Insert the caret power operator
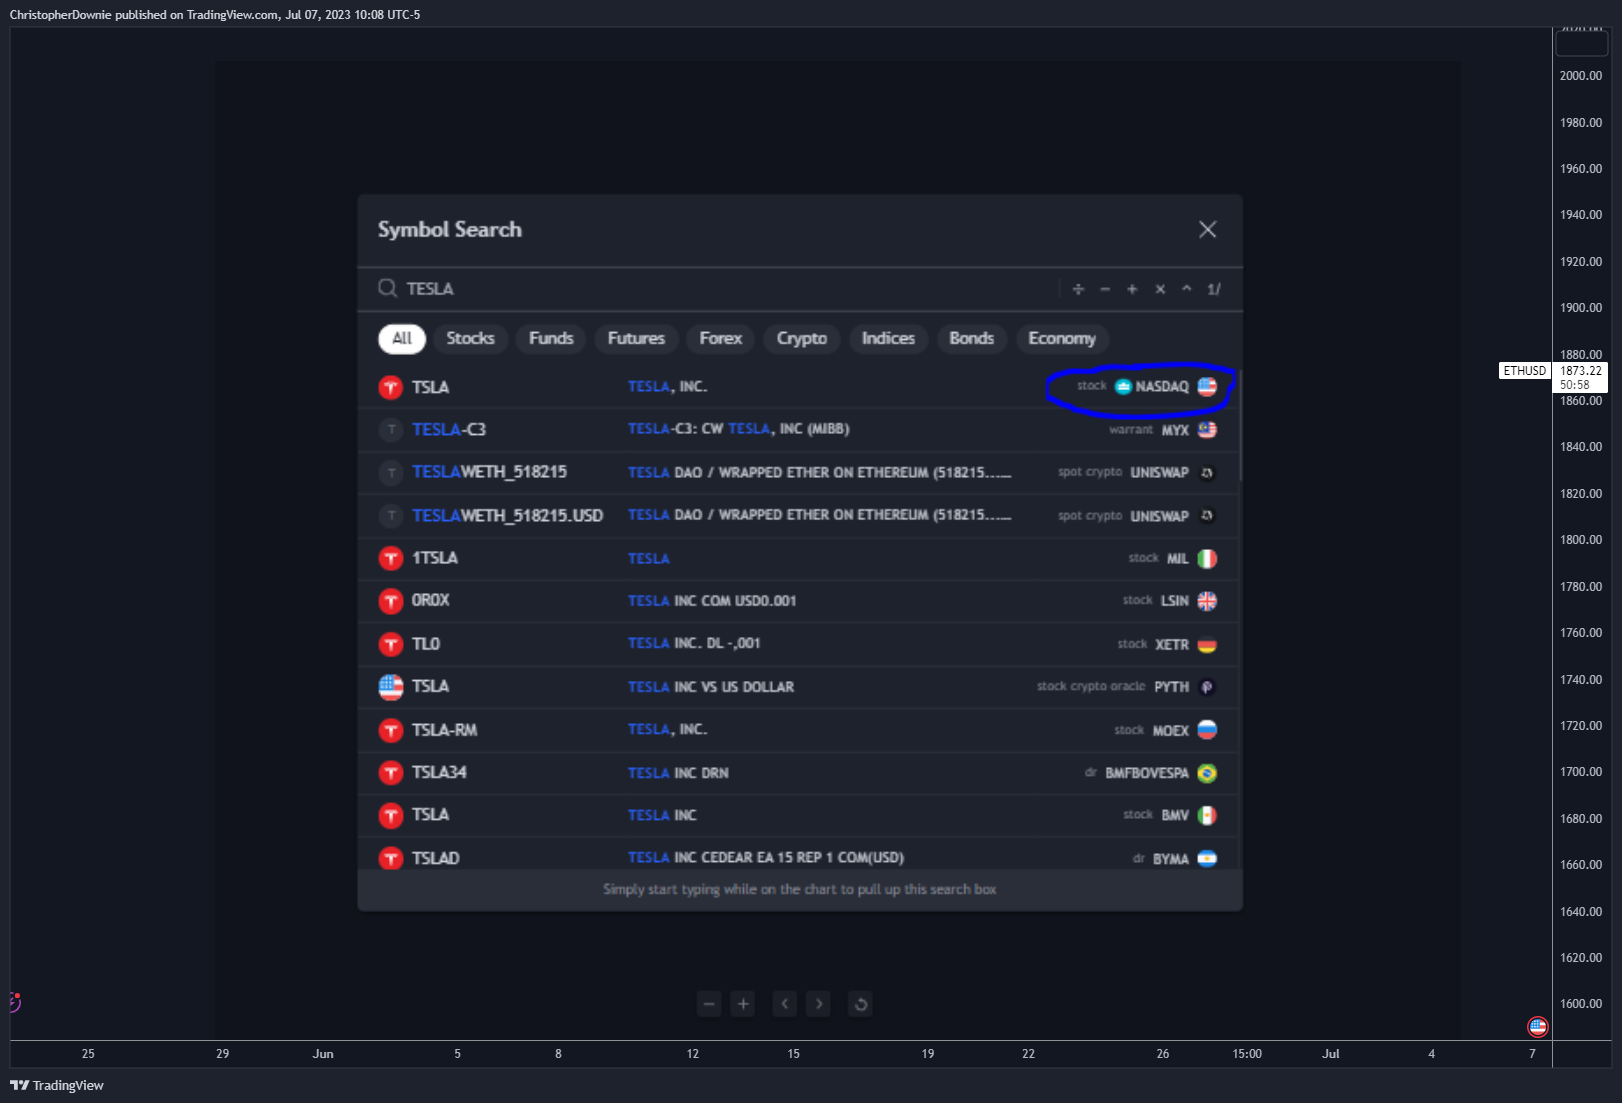The height and width of the screenshot is (1103, 1622). [1187, 289]
